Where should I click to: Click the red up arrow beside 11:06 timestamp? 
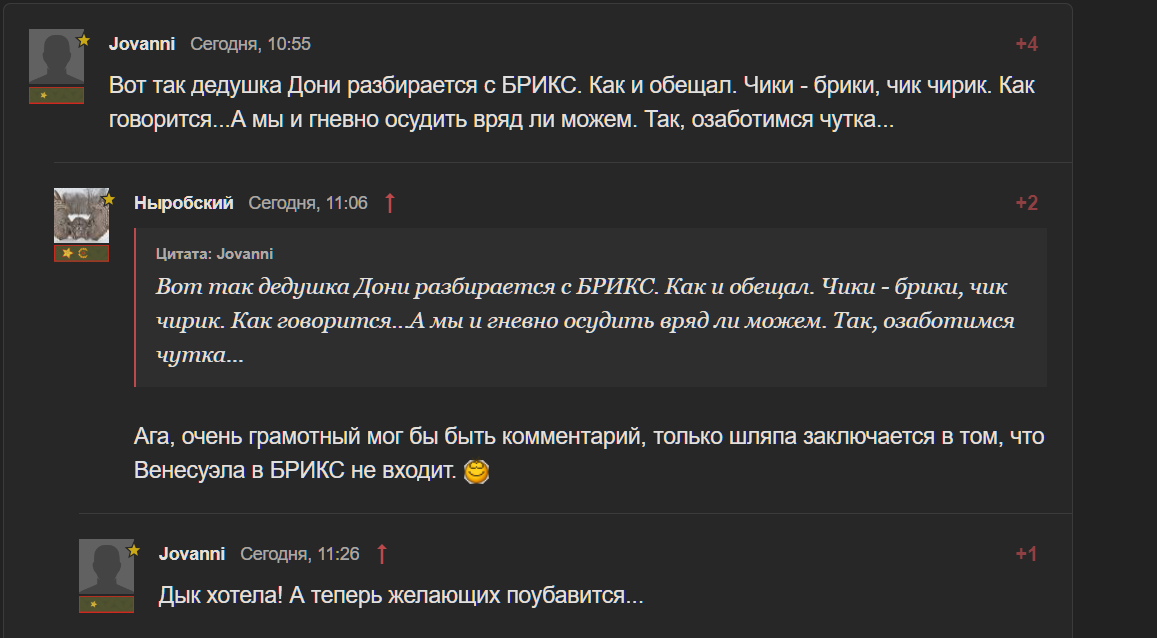coord(390,203)
